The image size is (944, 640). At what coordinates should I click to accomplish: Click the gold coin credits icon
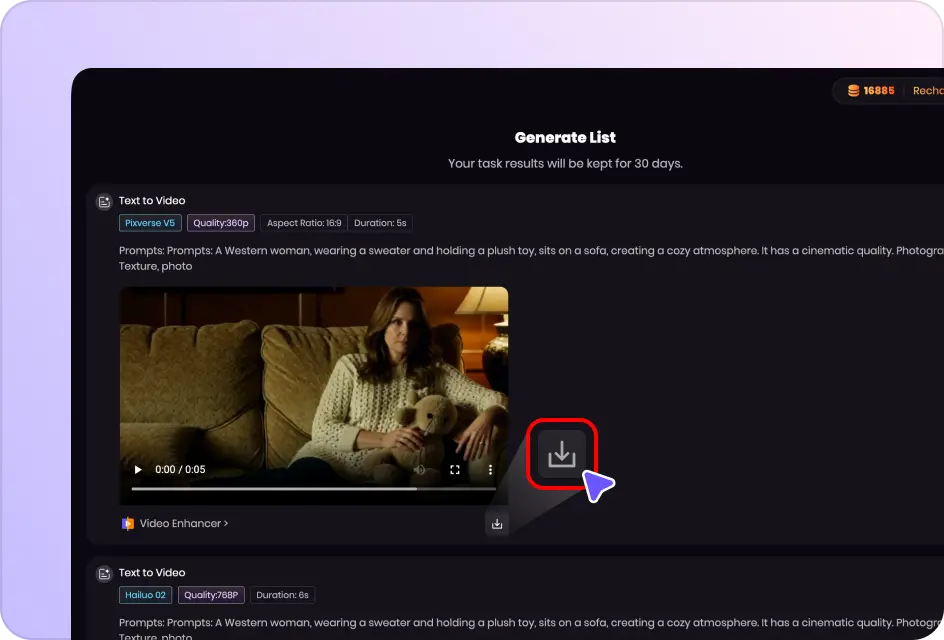(x=853, y=91)
